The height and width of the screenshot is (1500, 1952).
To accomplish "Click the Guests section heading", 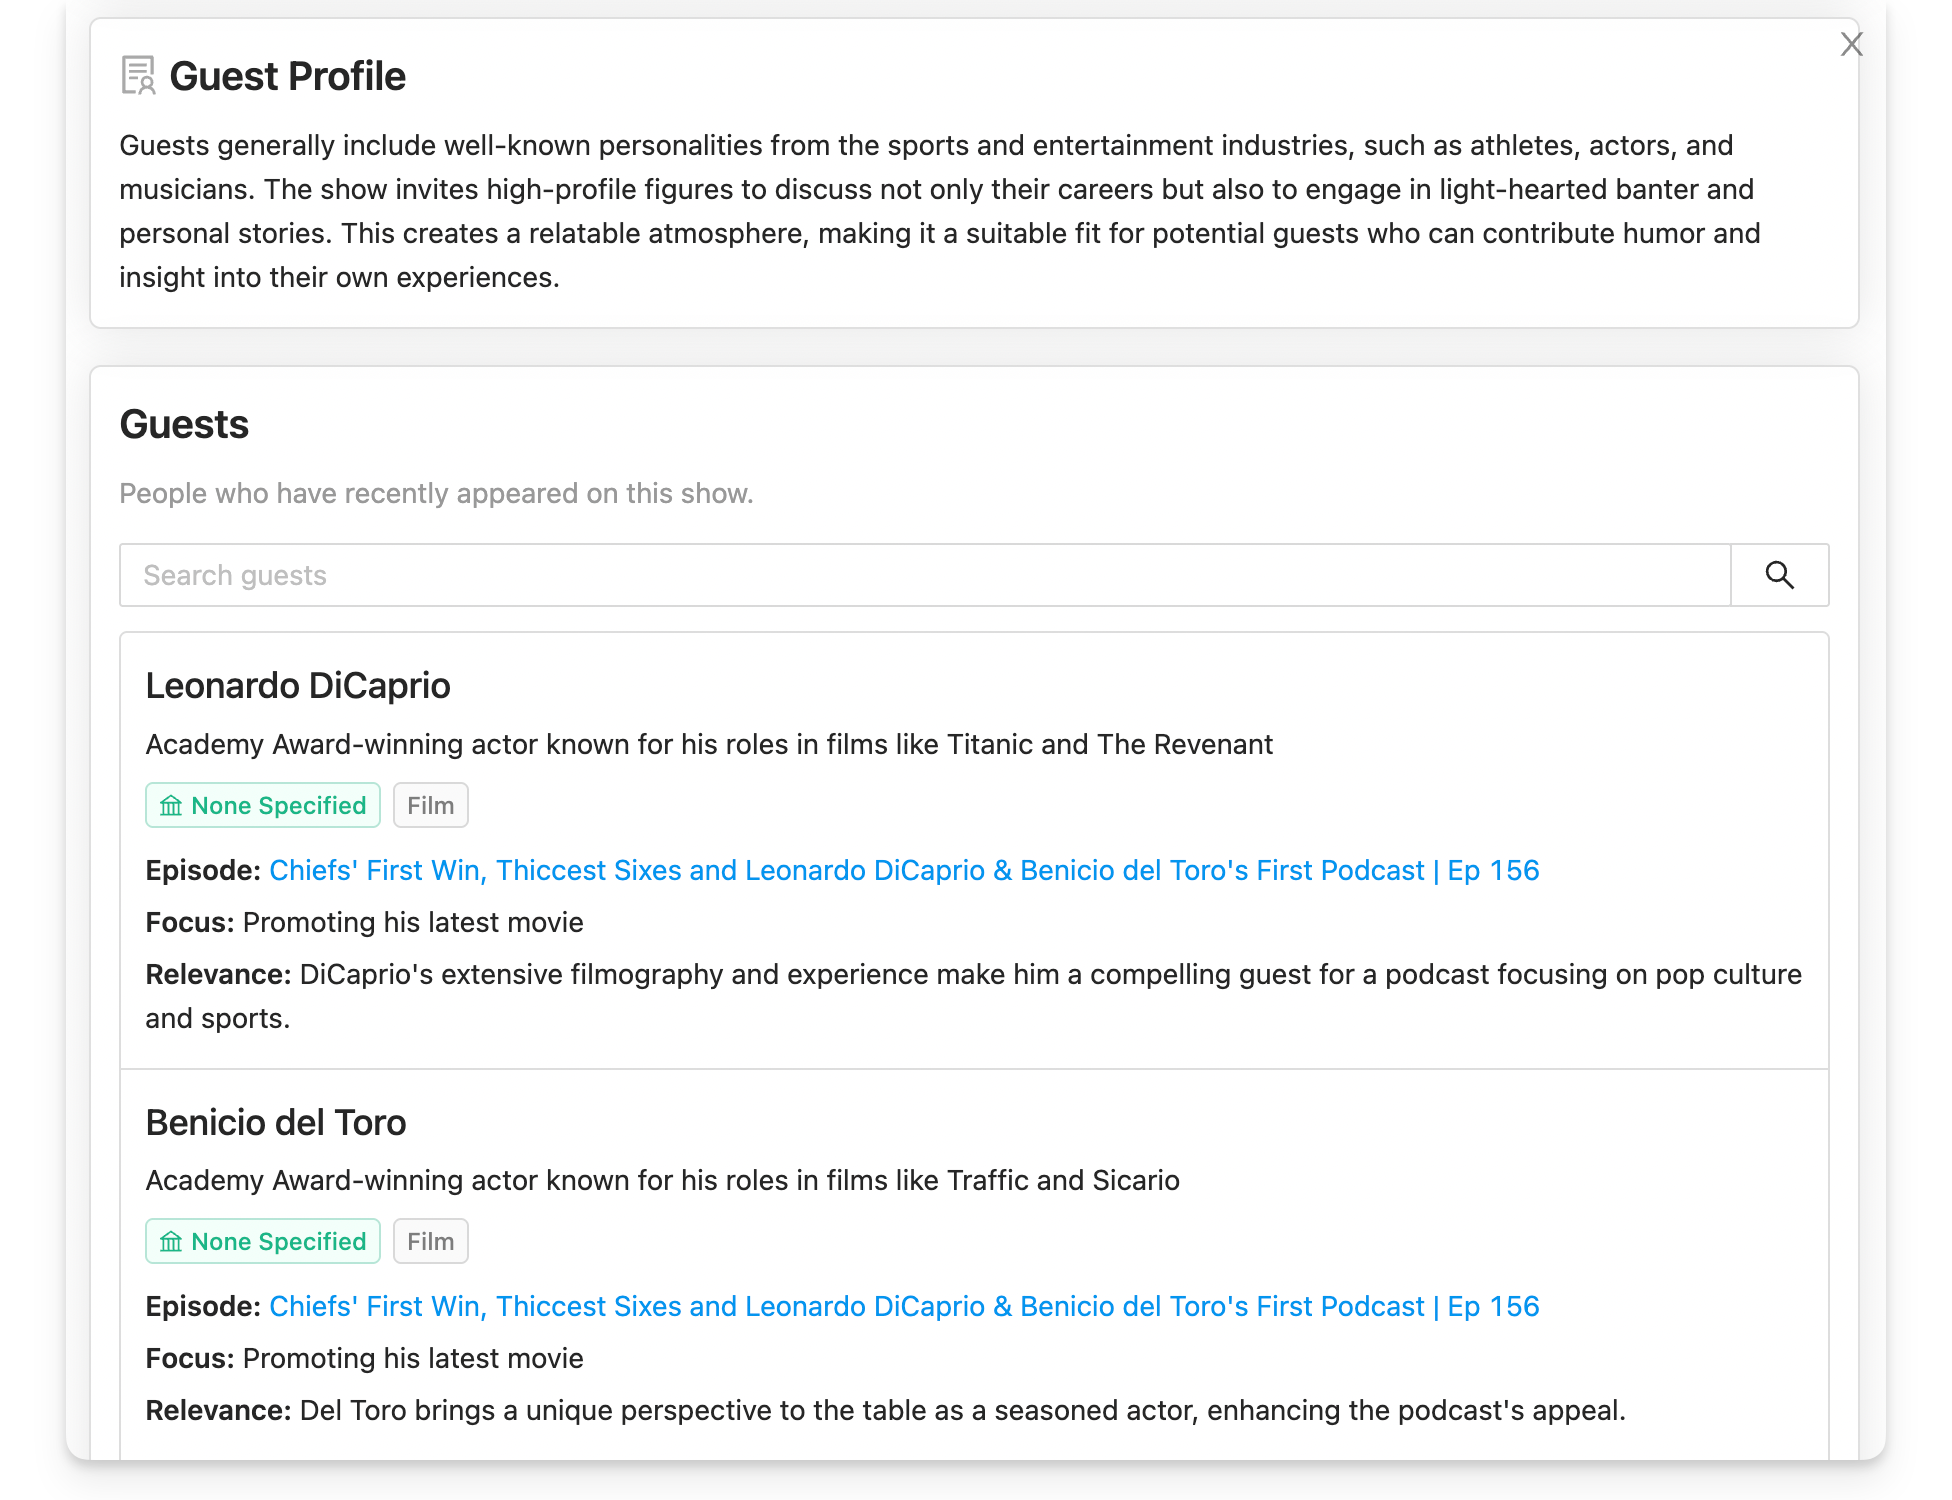I will point(184,424).
